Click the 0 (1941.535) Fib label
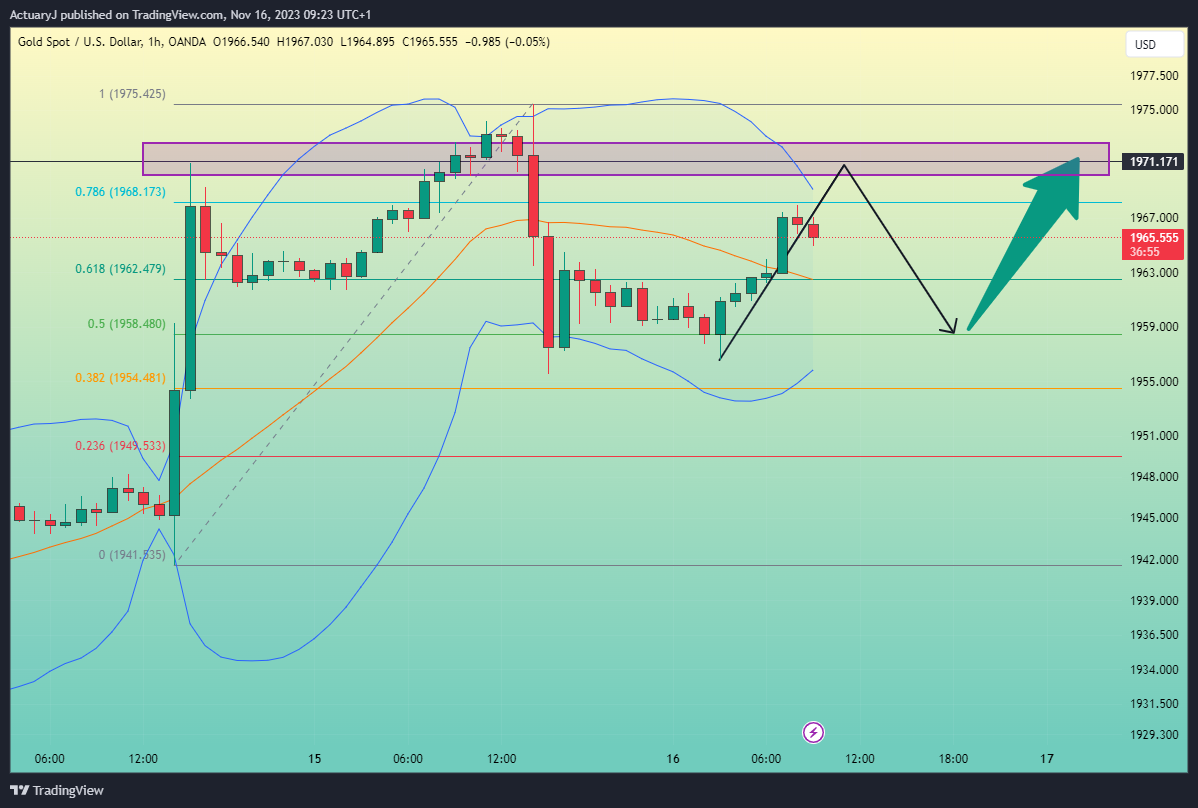Viewport: 1198px width, 808px height. point(132,554)
